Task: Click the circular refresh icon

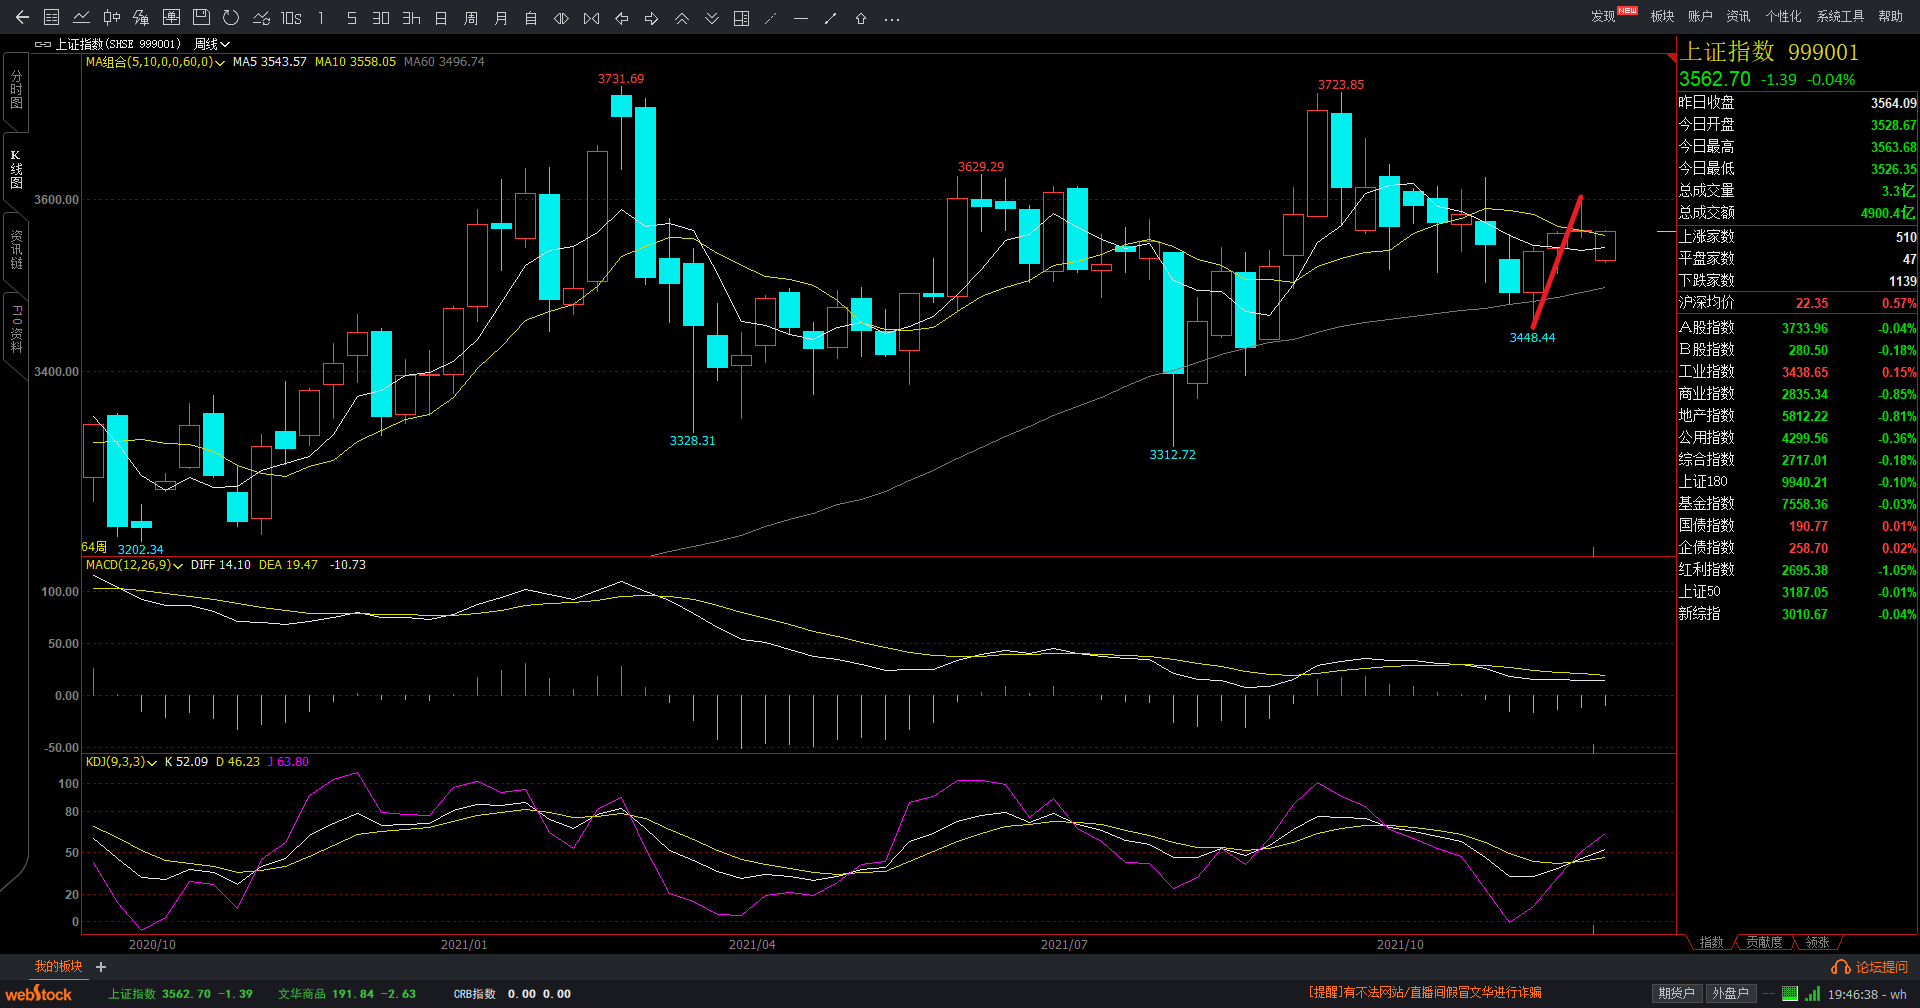Action: tap(231, 18)
